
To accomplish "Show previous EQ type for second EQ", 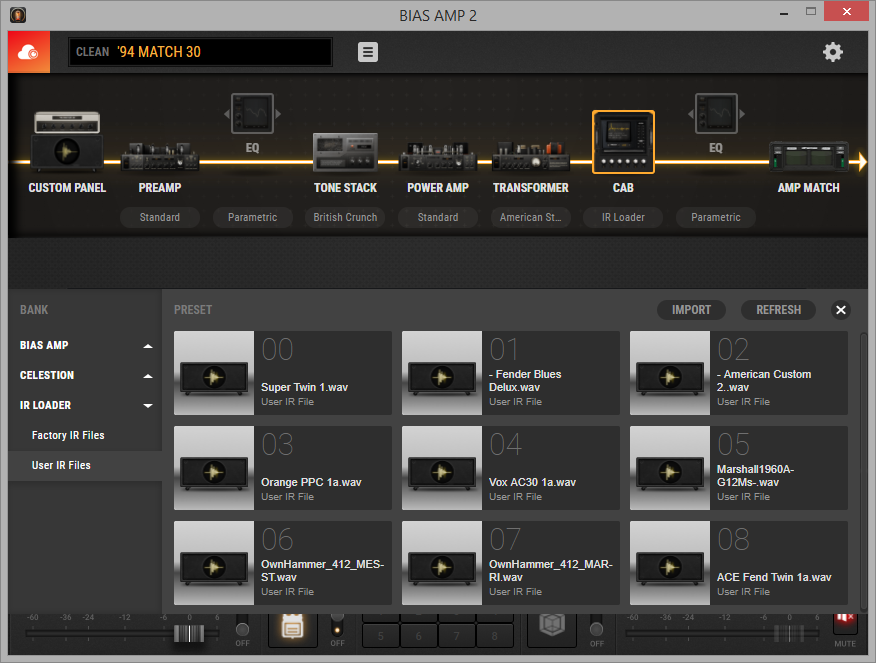I will point(691,114).
